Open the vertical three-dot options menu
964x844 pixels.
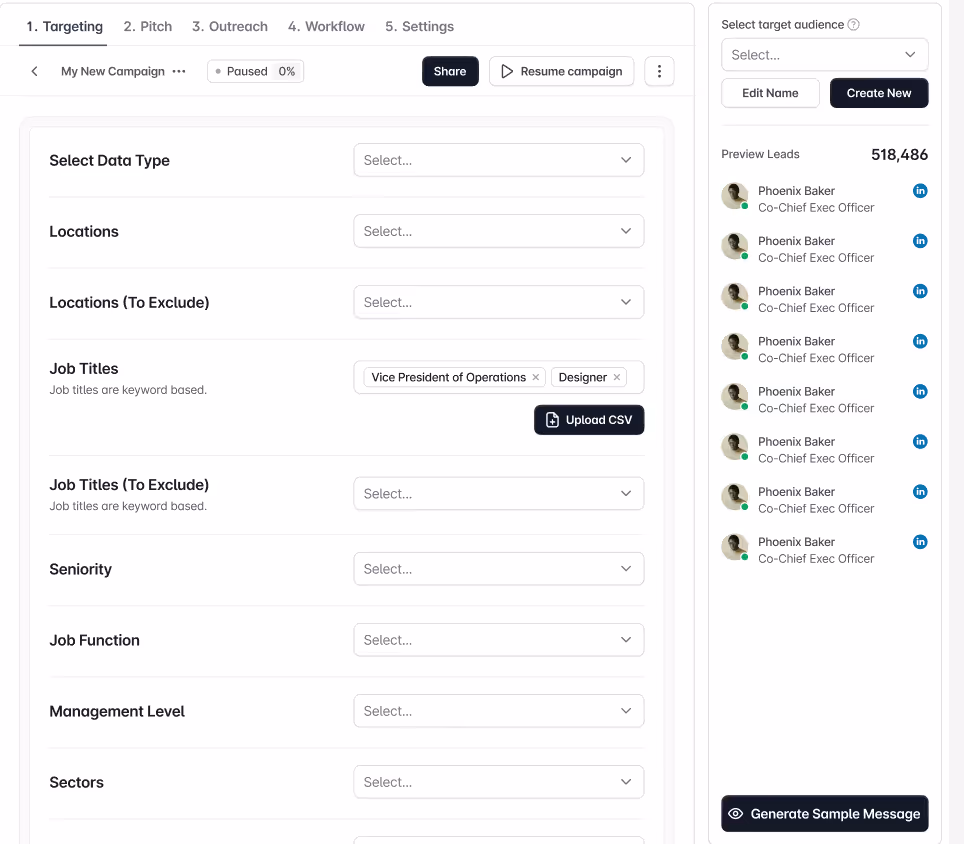(x=659, y=71)
